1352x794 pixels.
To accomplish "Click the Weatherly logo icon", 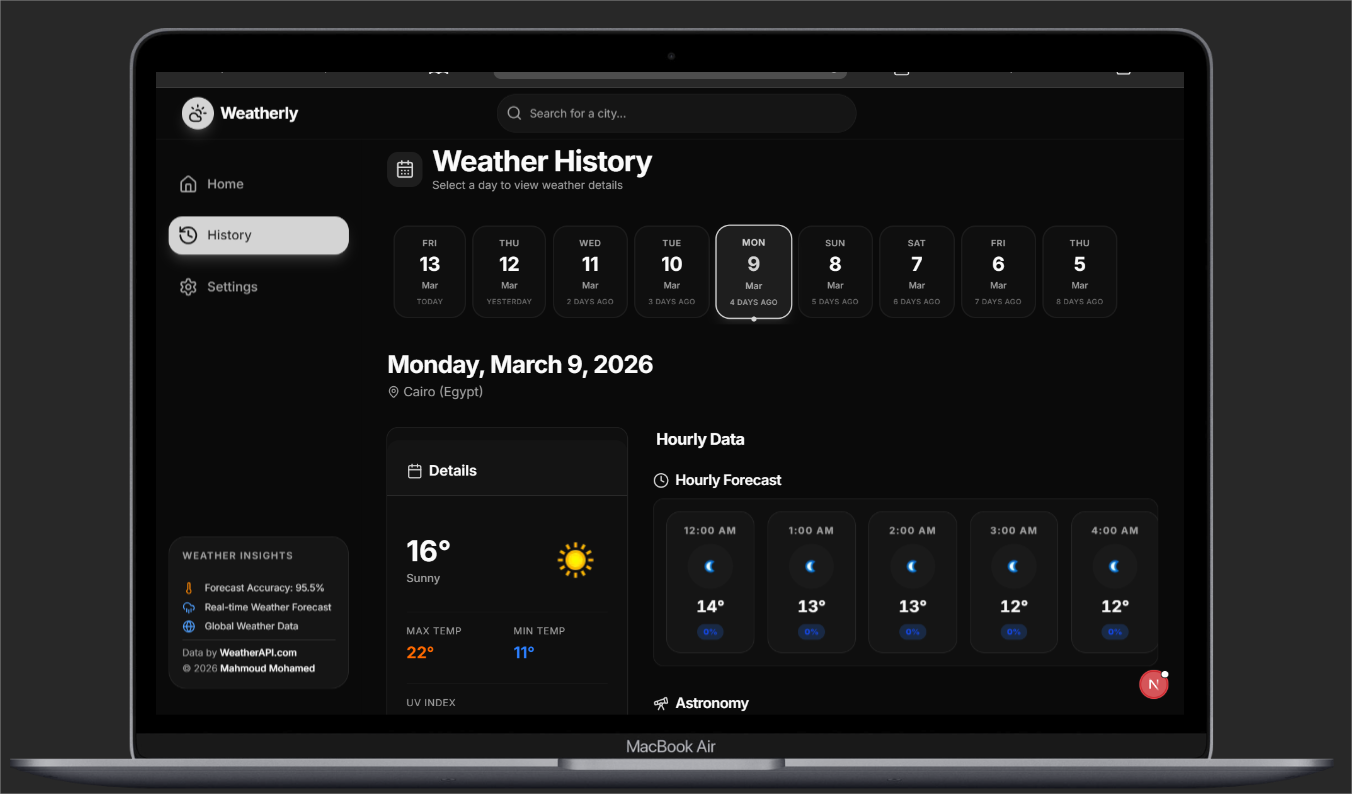I will (x=198, y=114).
